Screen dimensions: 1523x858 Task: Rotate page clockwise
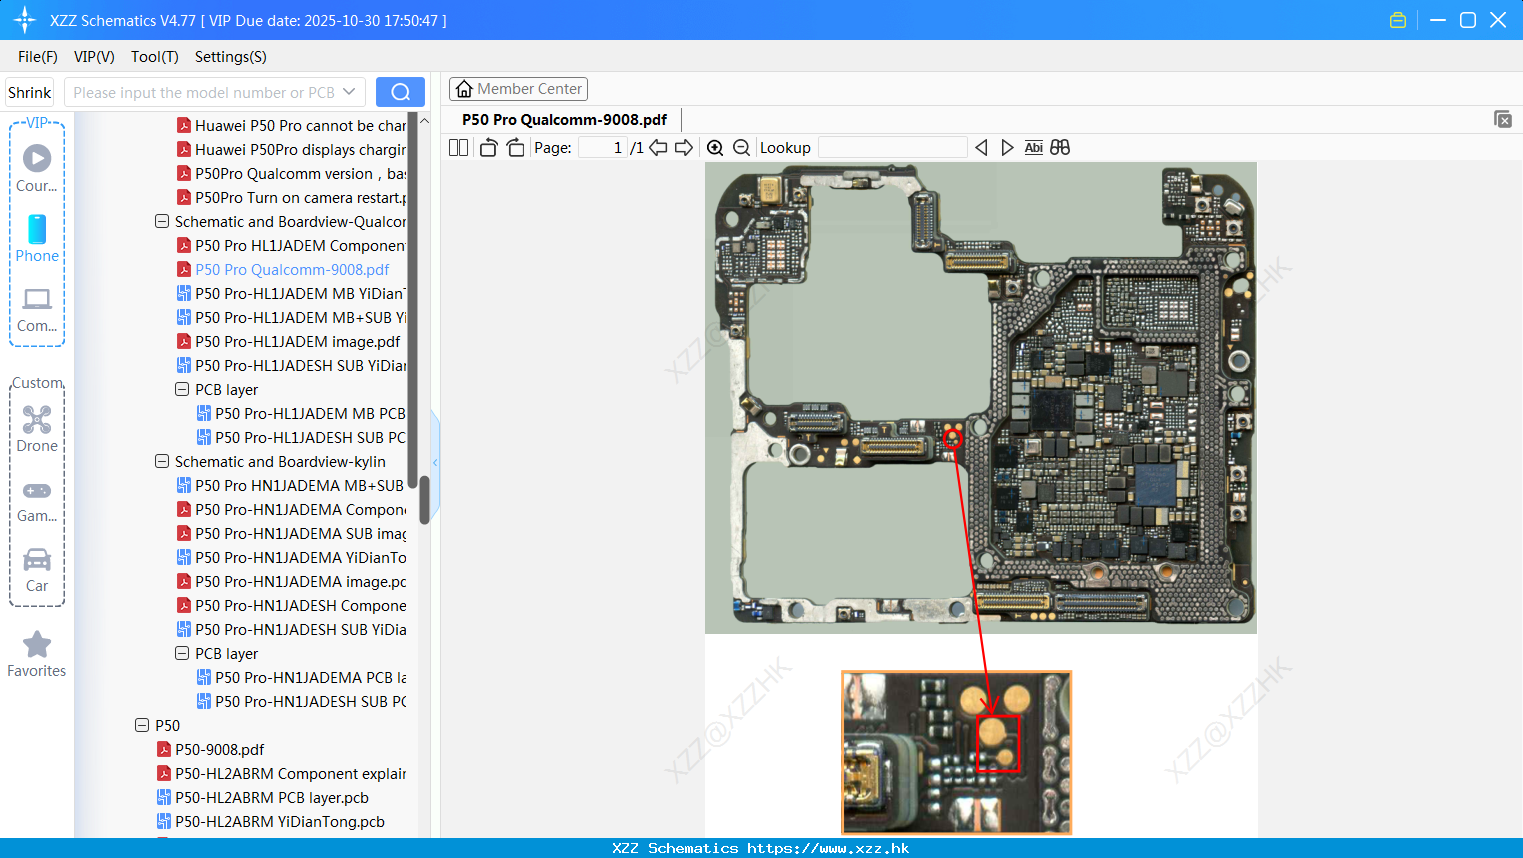[x=515, y=148]
